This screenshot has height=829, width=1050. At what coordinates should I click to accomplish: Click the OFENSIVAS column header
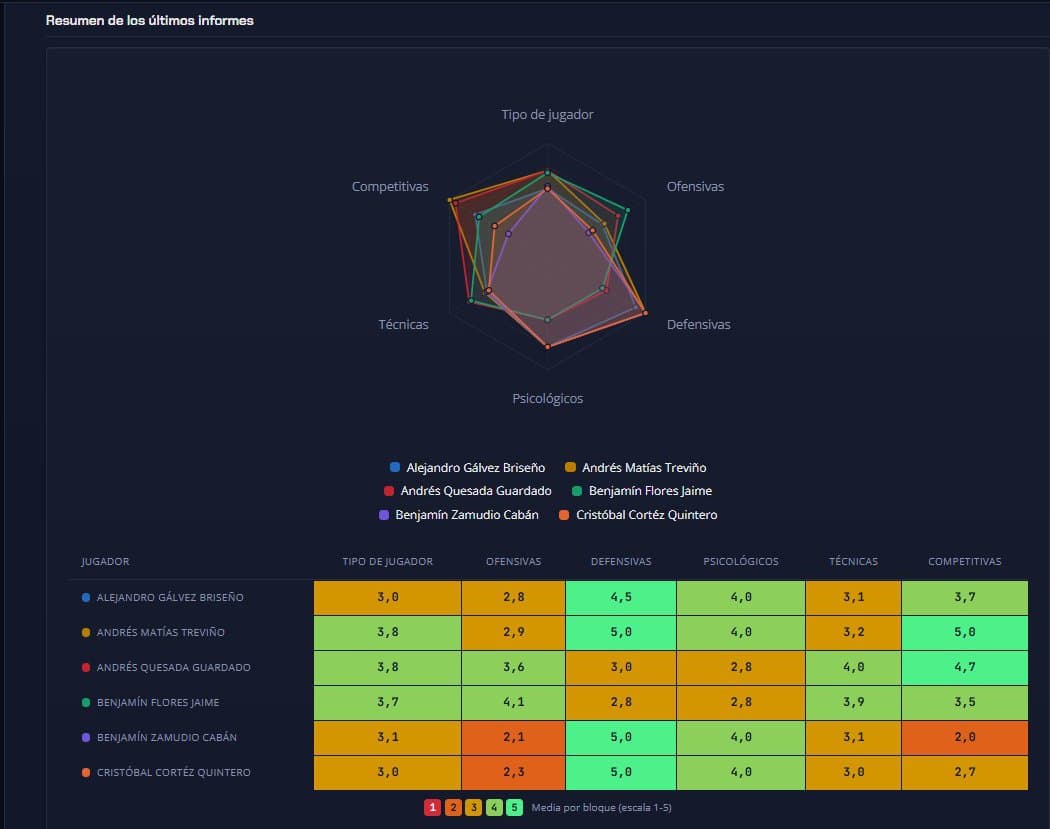[513, 561]
